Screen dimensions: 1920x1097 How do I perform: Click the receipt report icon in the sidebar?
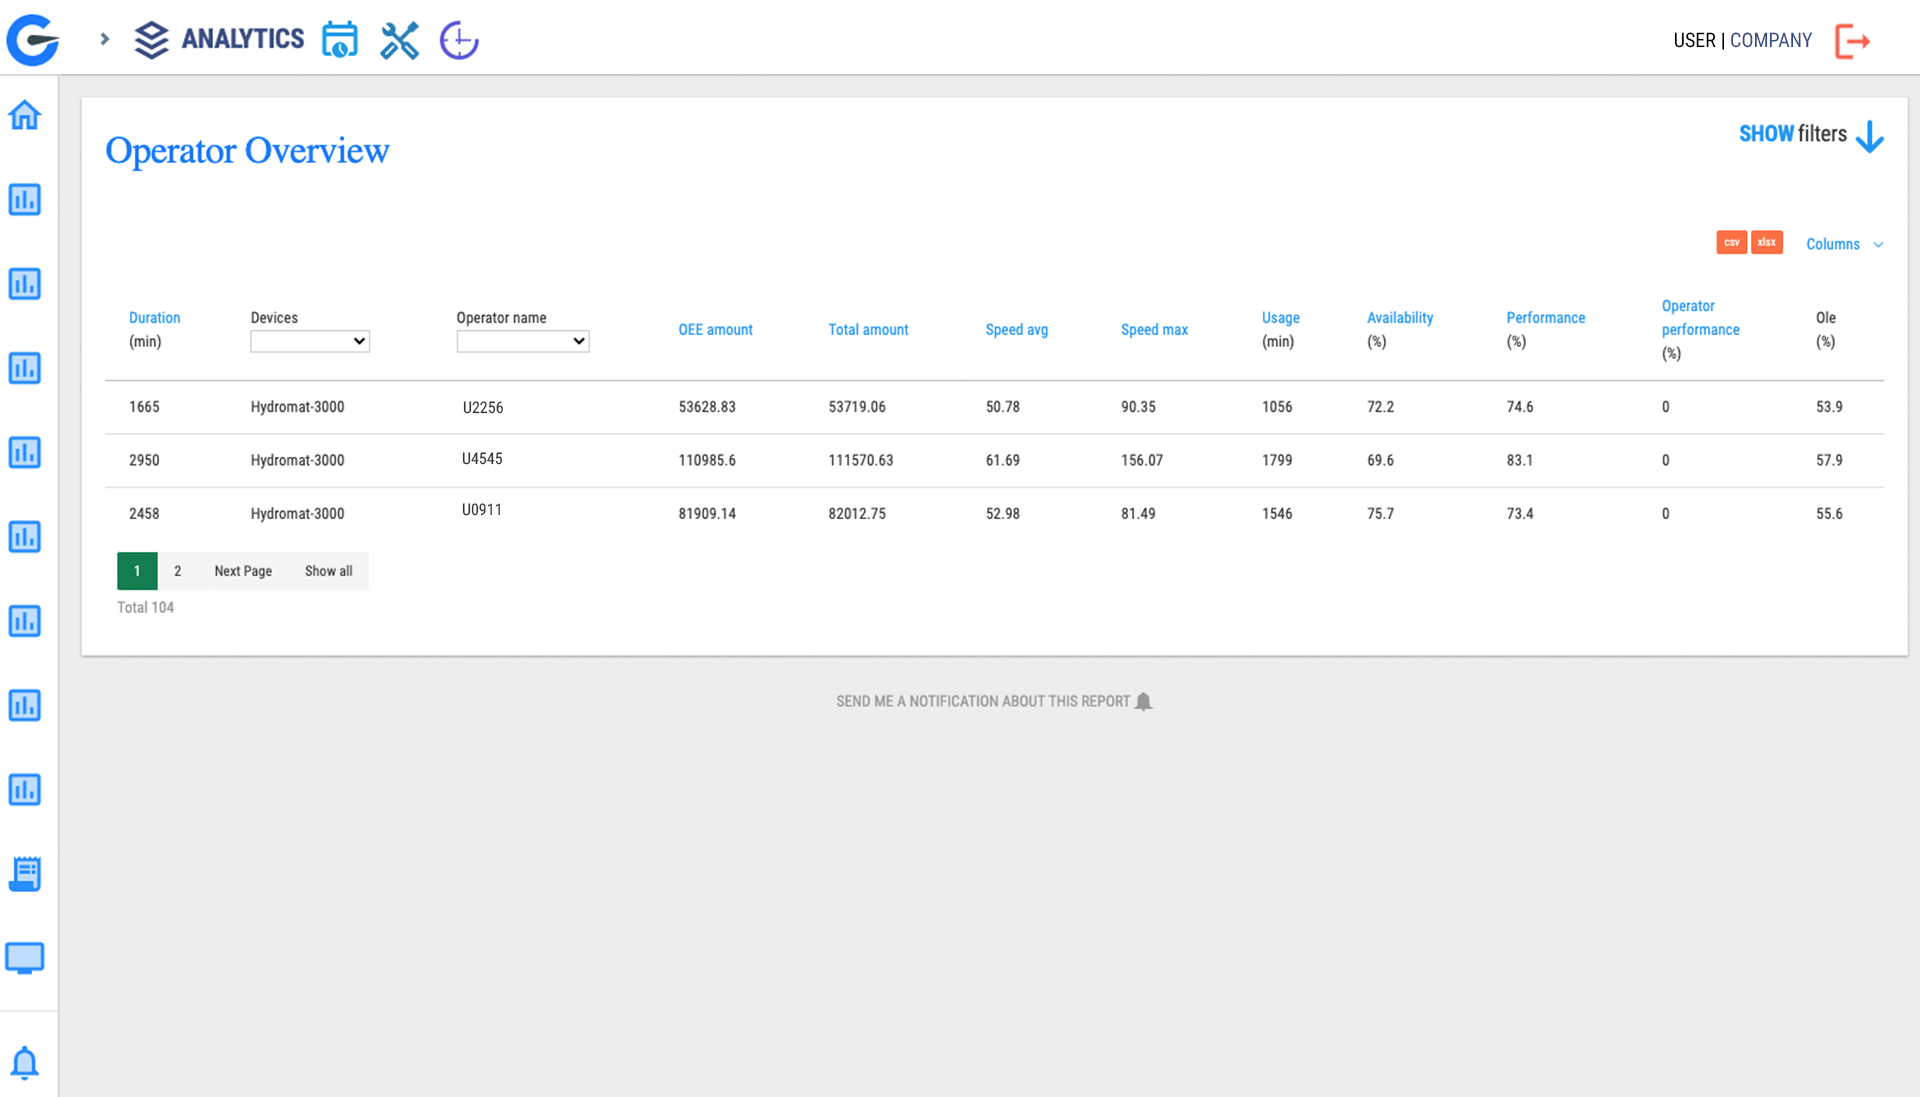tap(25, 873)
